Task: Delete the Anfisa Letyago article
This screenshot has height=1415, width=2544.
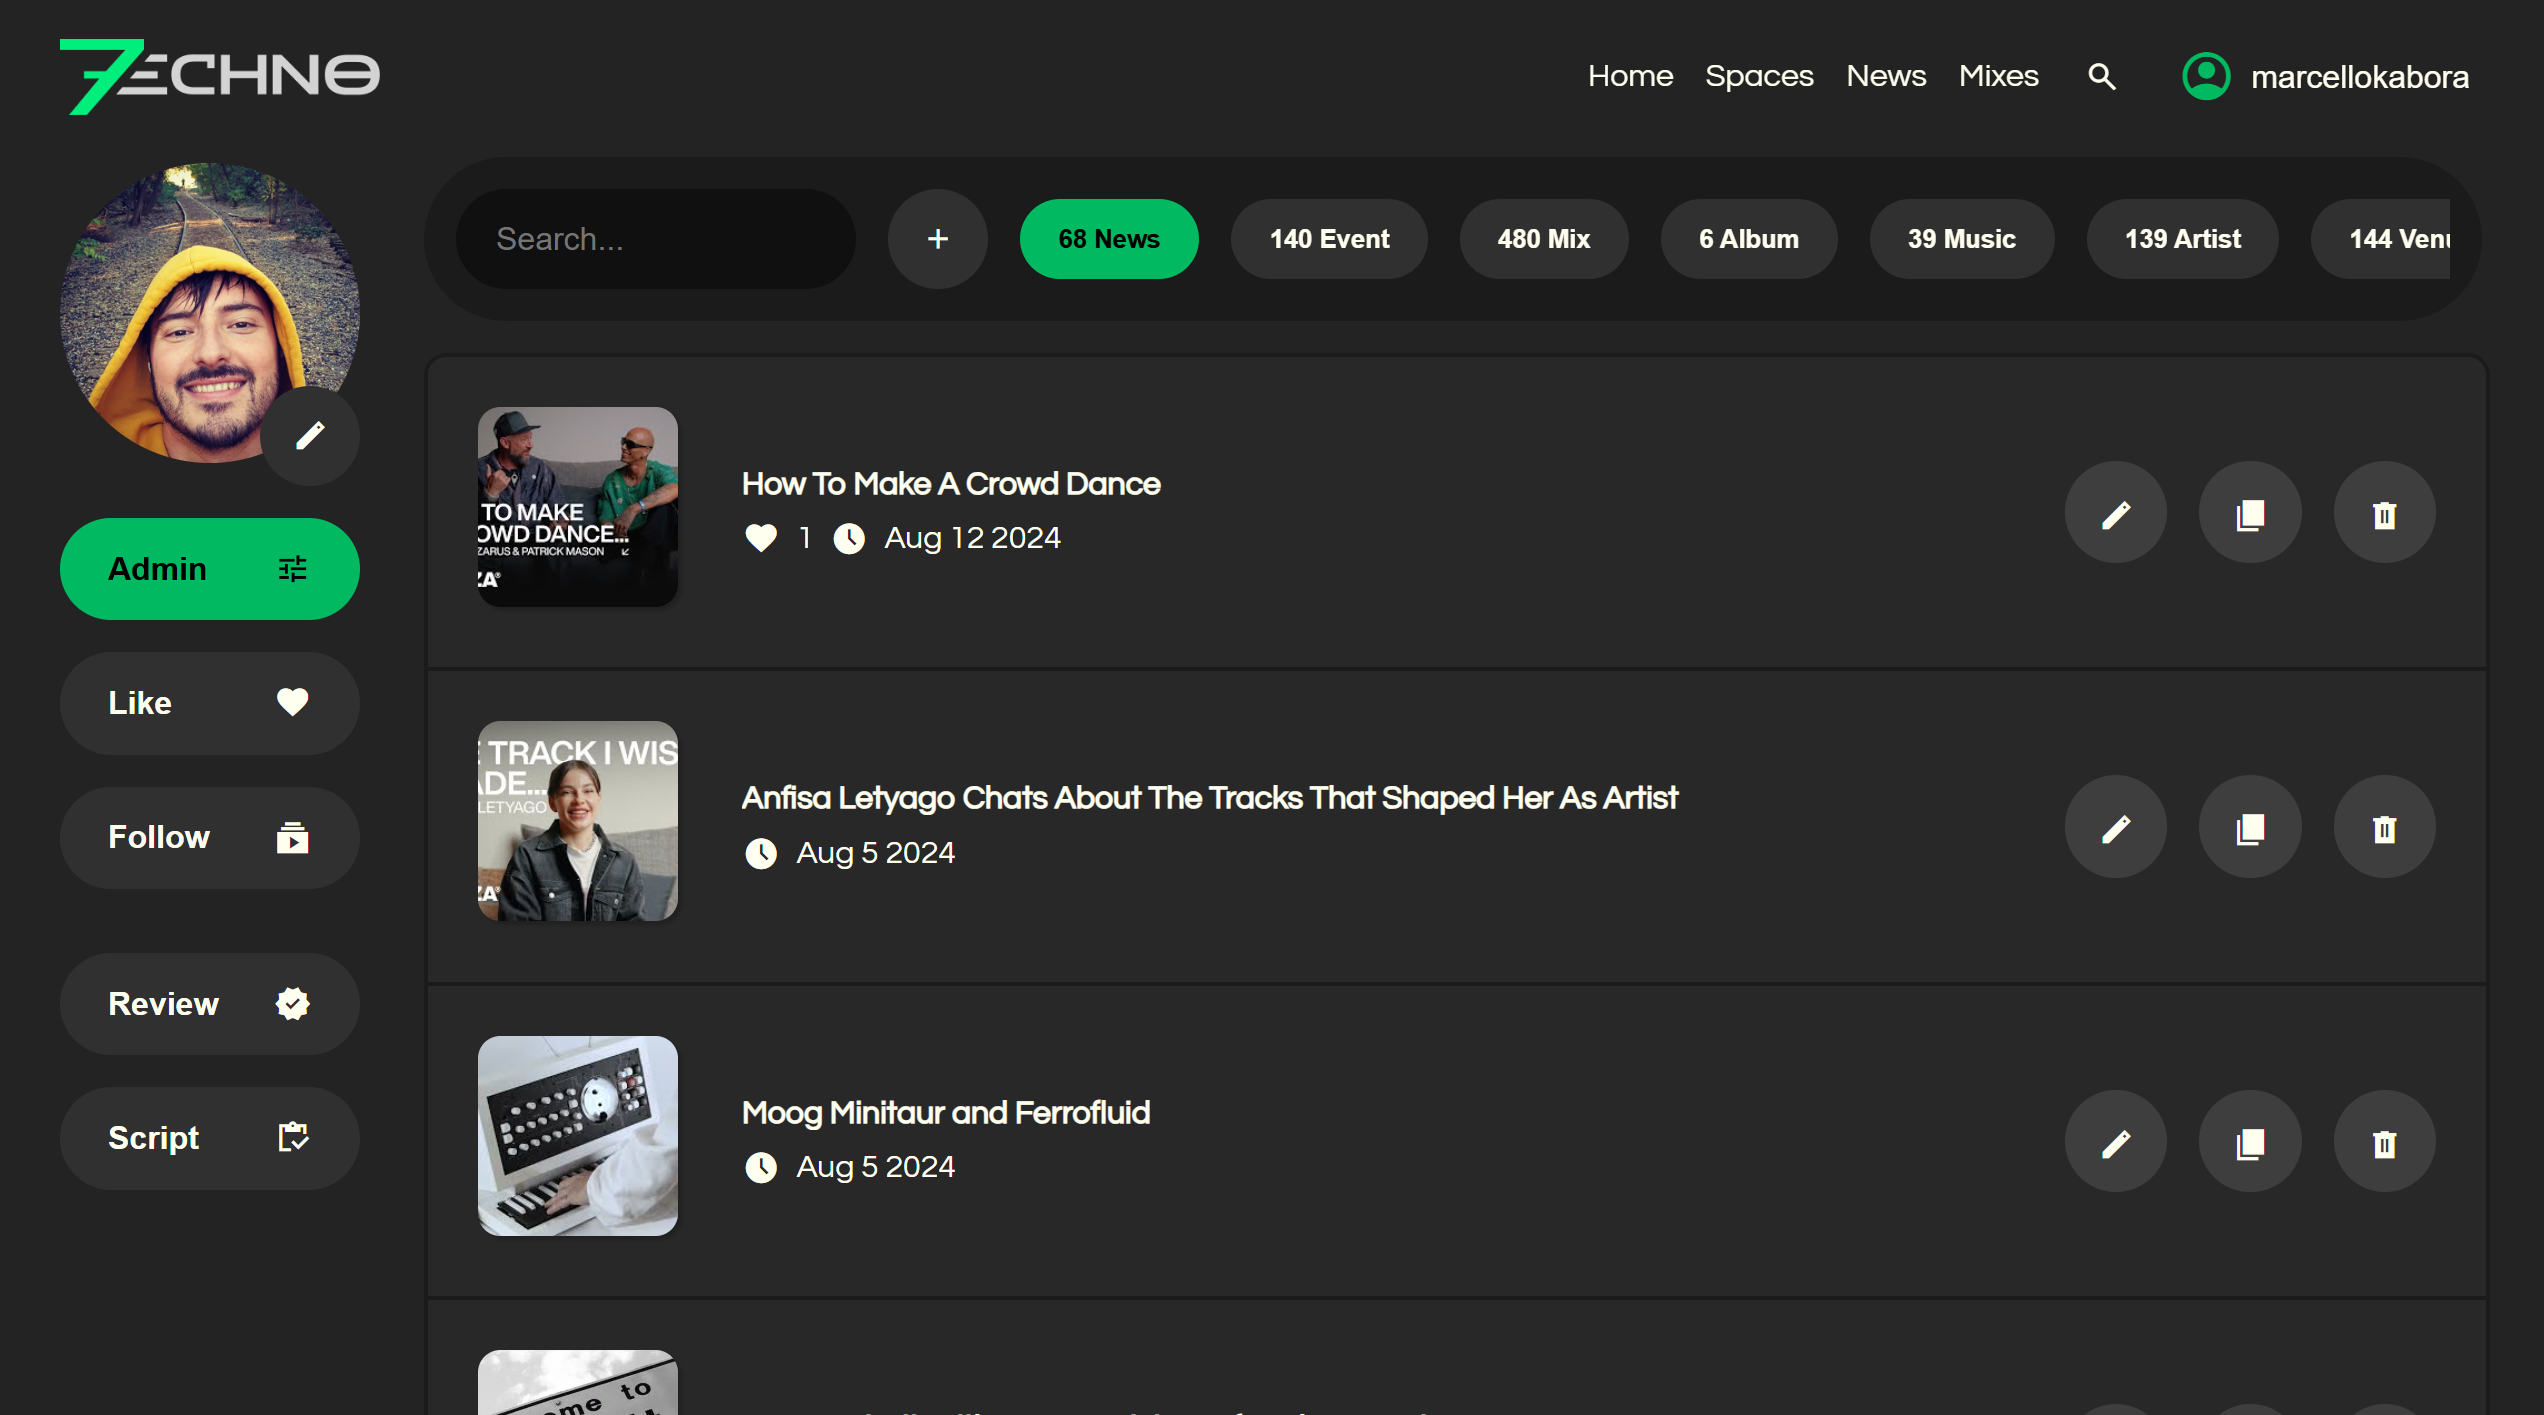Action: tap(2384, 828)
